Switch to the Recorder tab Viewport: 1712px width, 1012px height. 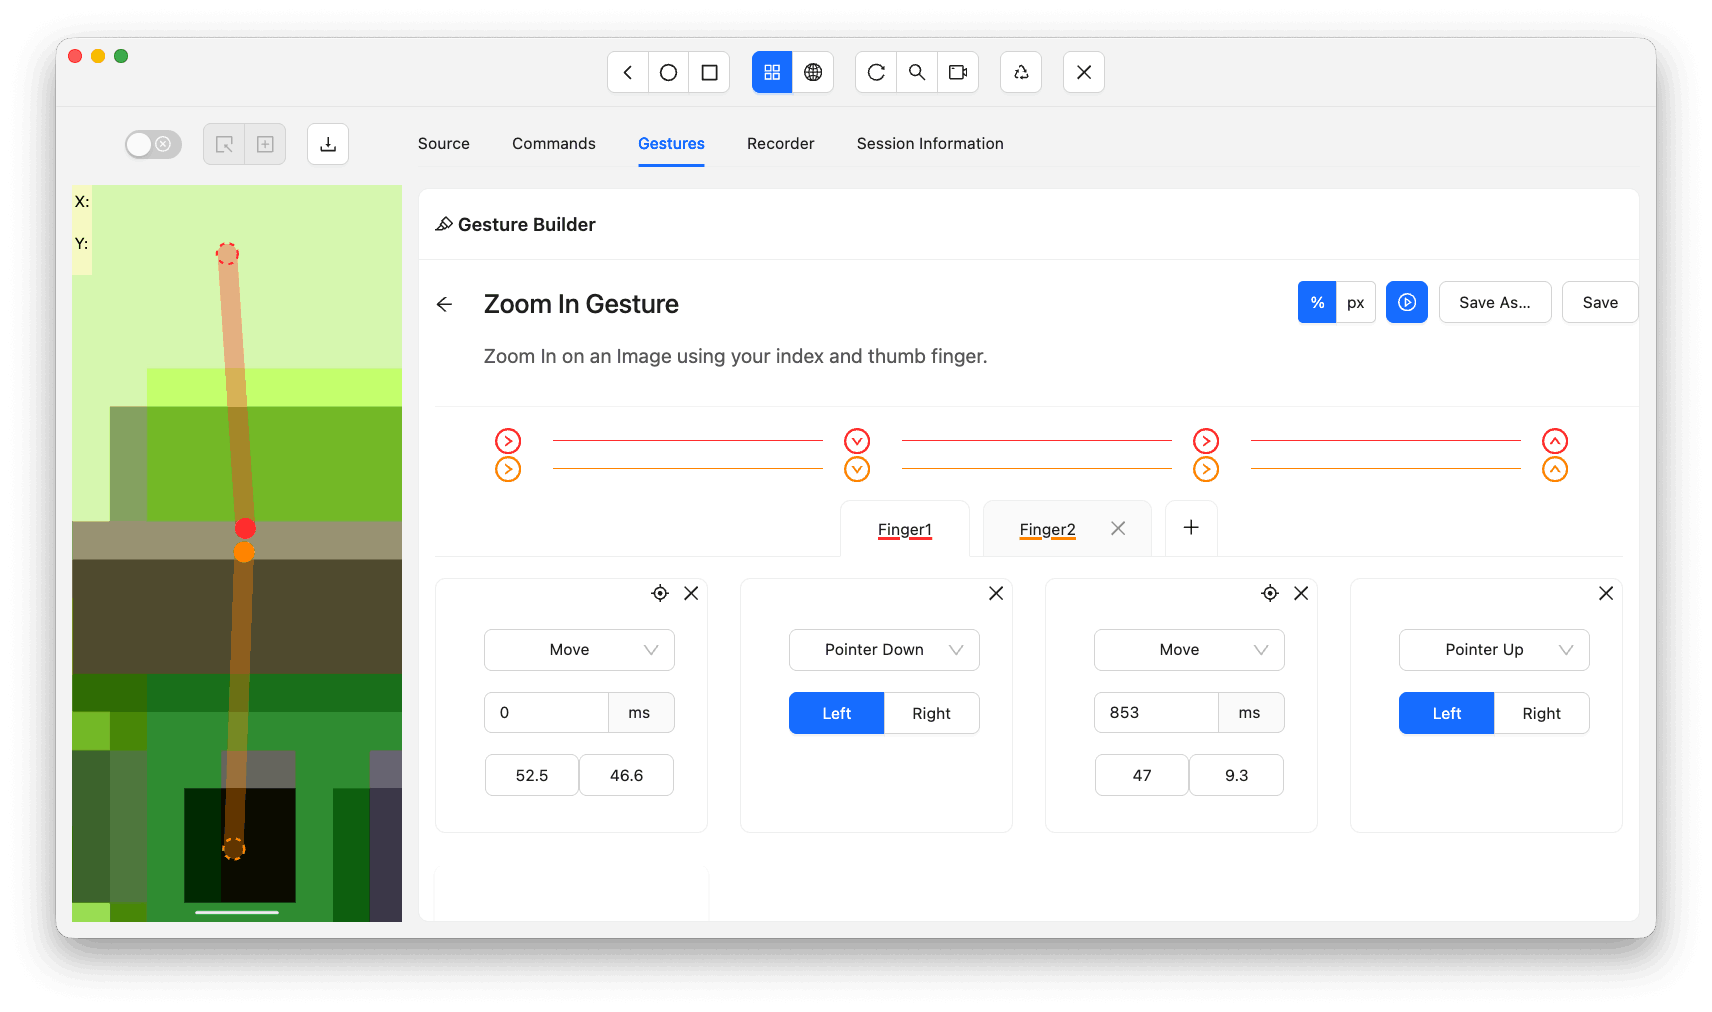780,143
